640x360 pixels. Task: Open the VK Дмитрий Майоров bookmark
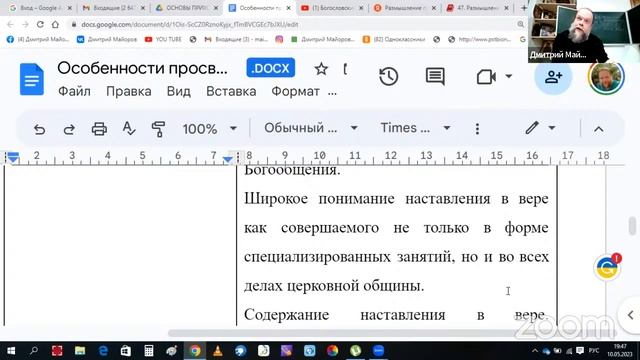click(x=107, y=39)
